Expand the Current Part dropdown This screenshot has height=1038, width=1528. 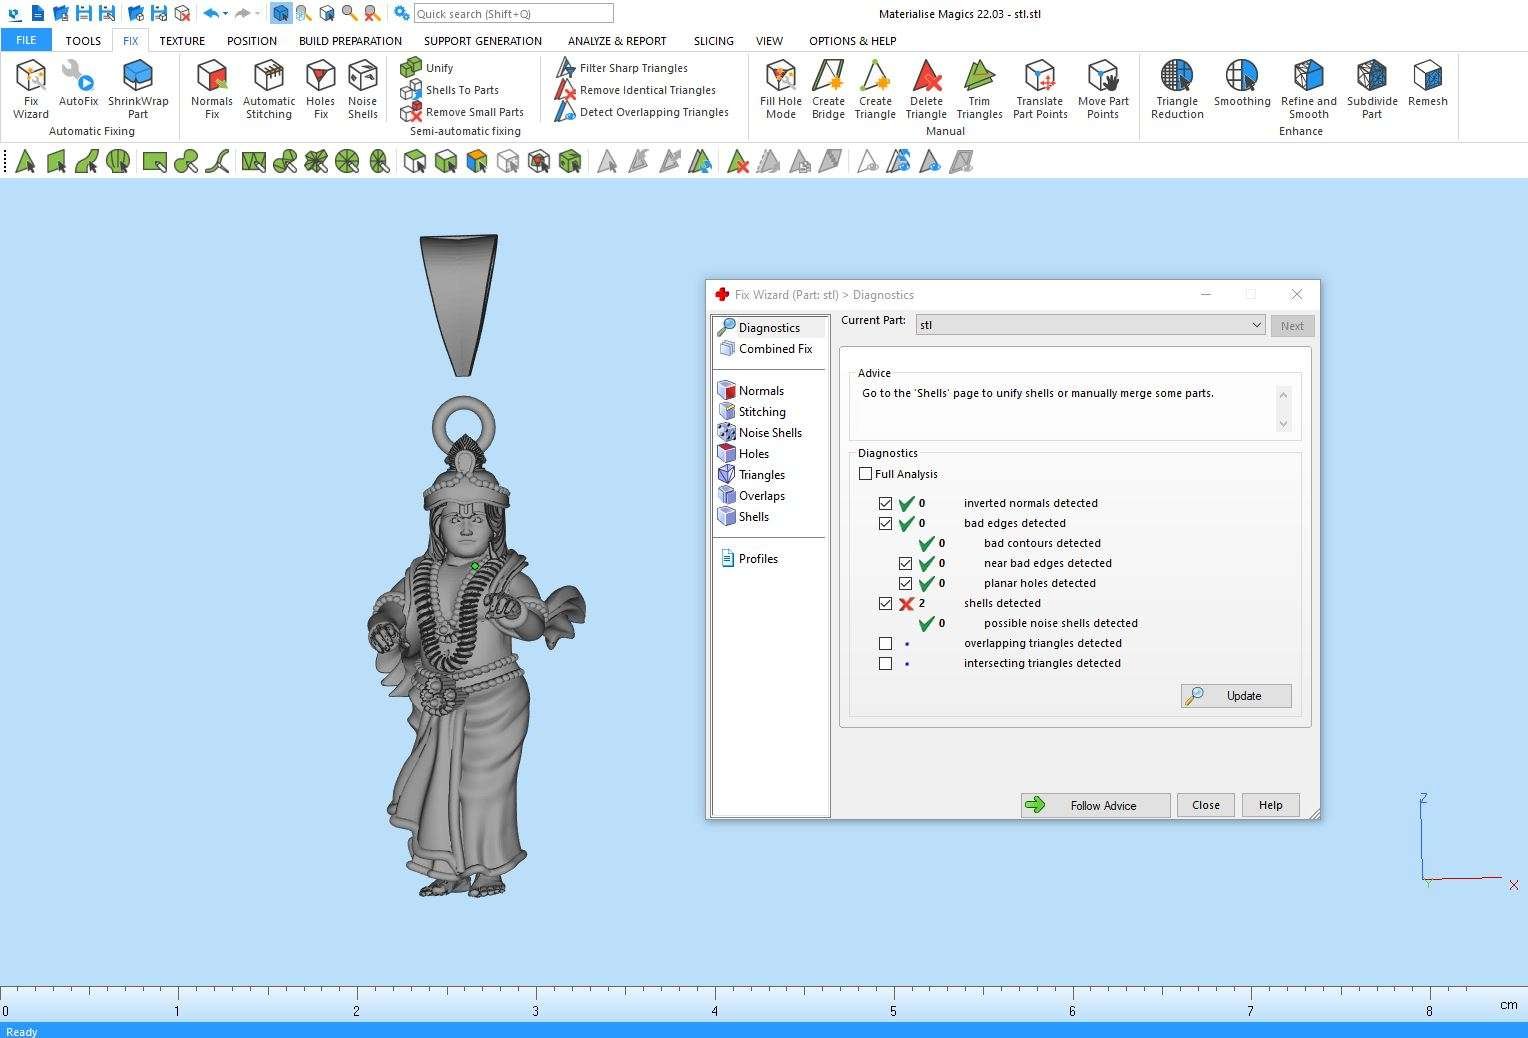tap(1256, 325)
